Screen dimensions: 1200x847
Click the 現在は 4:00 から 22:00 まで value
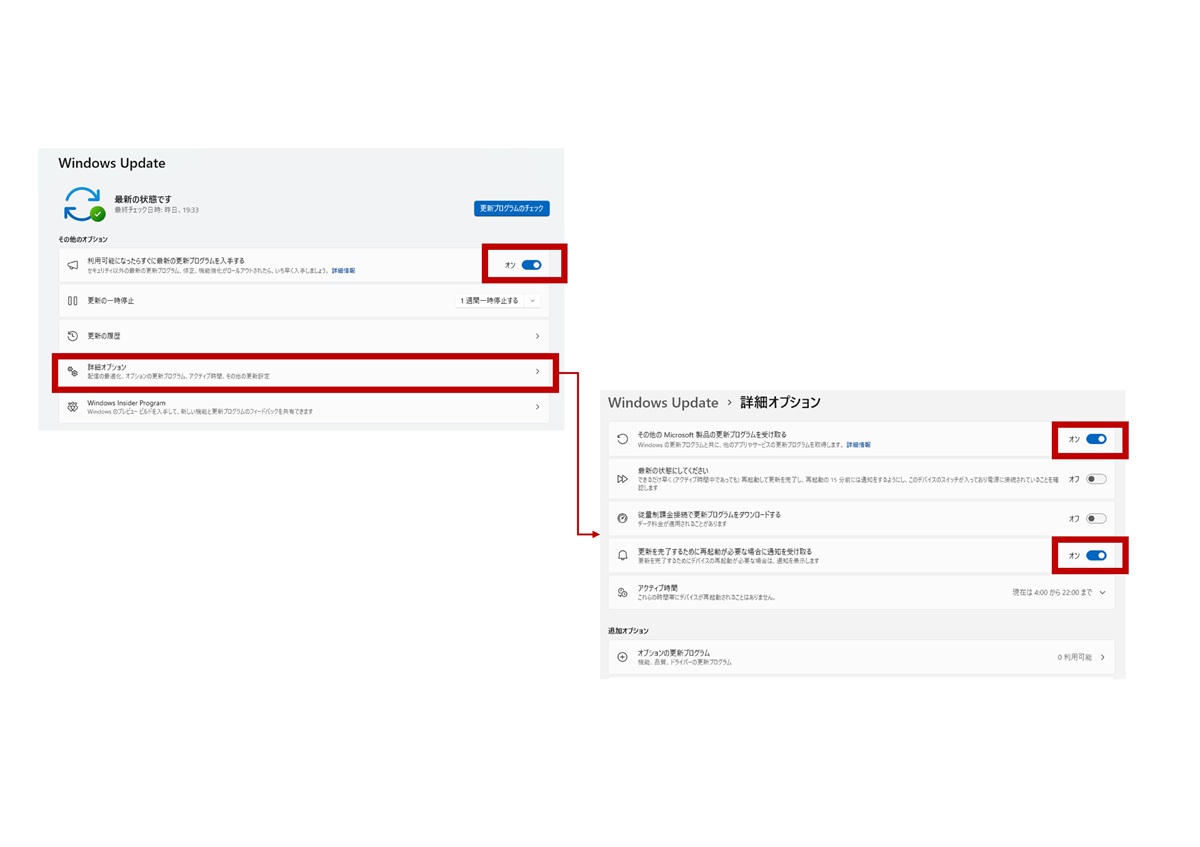(x=1052, y=592)
